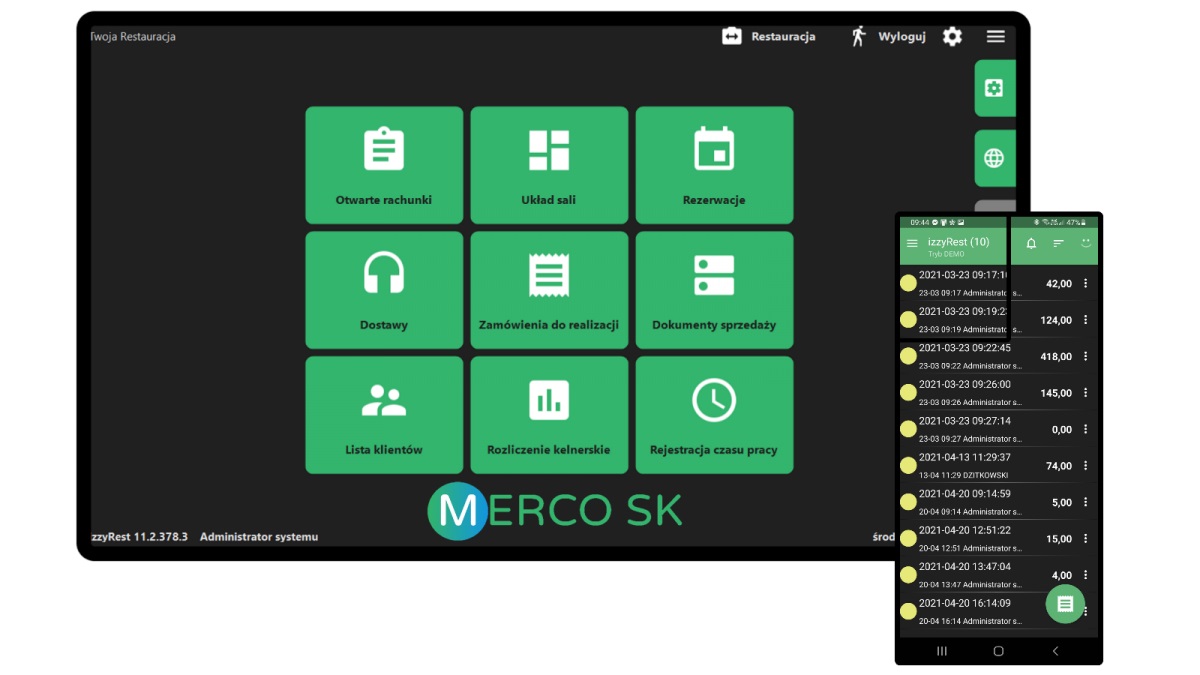
Task: Expand options menu for the 418,00 order
Action: (1086, 357)
